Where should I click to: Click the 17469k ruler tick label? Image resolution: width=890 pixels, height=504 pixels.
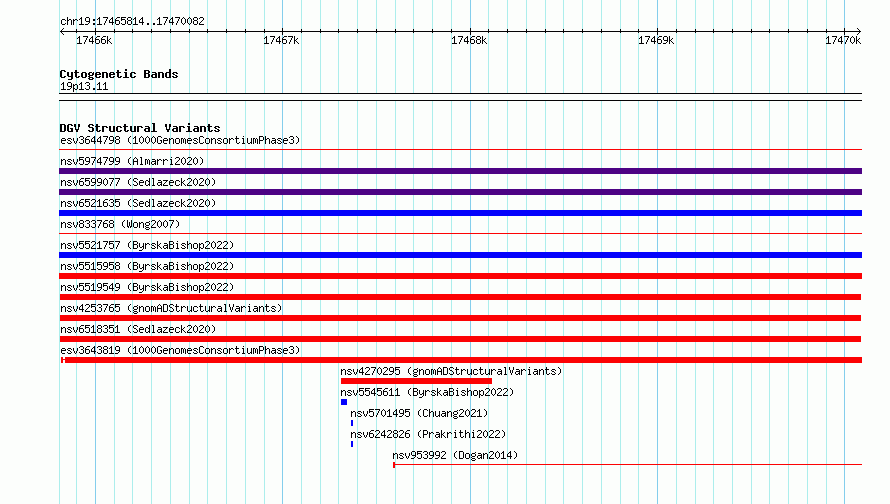(656, 40)
